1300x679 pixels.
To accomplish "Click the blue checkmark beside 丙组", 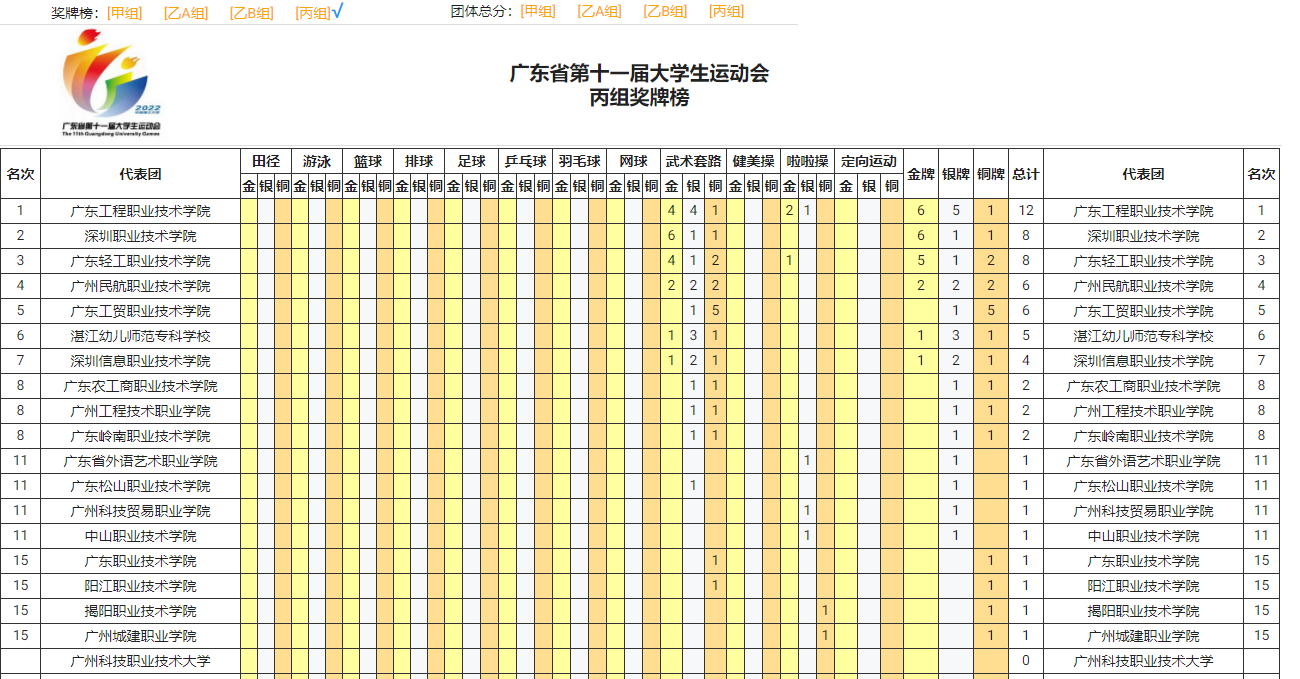I will tap(338, 11).
